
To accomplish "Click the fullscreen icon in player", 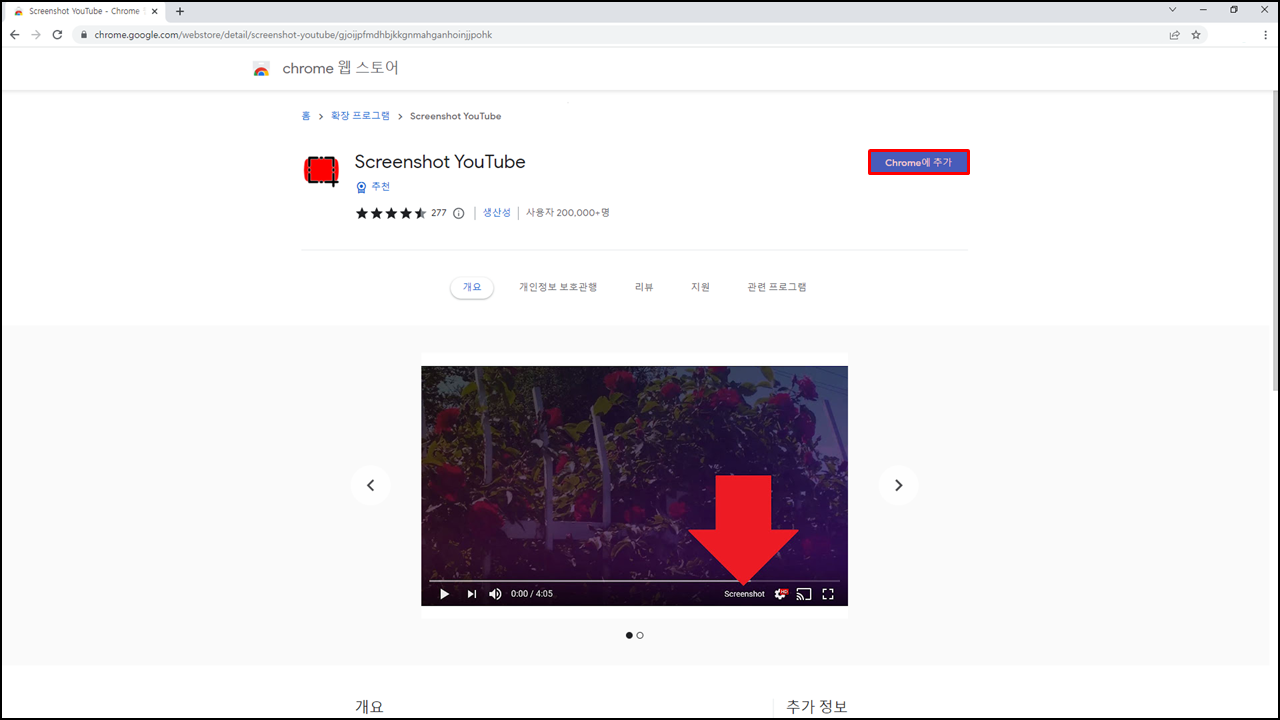I will click(828, 594).
